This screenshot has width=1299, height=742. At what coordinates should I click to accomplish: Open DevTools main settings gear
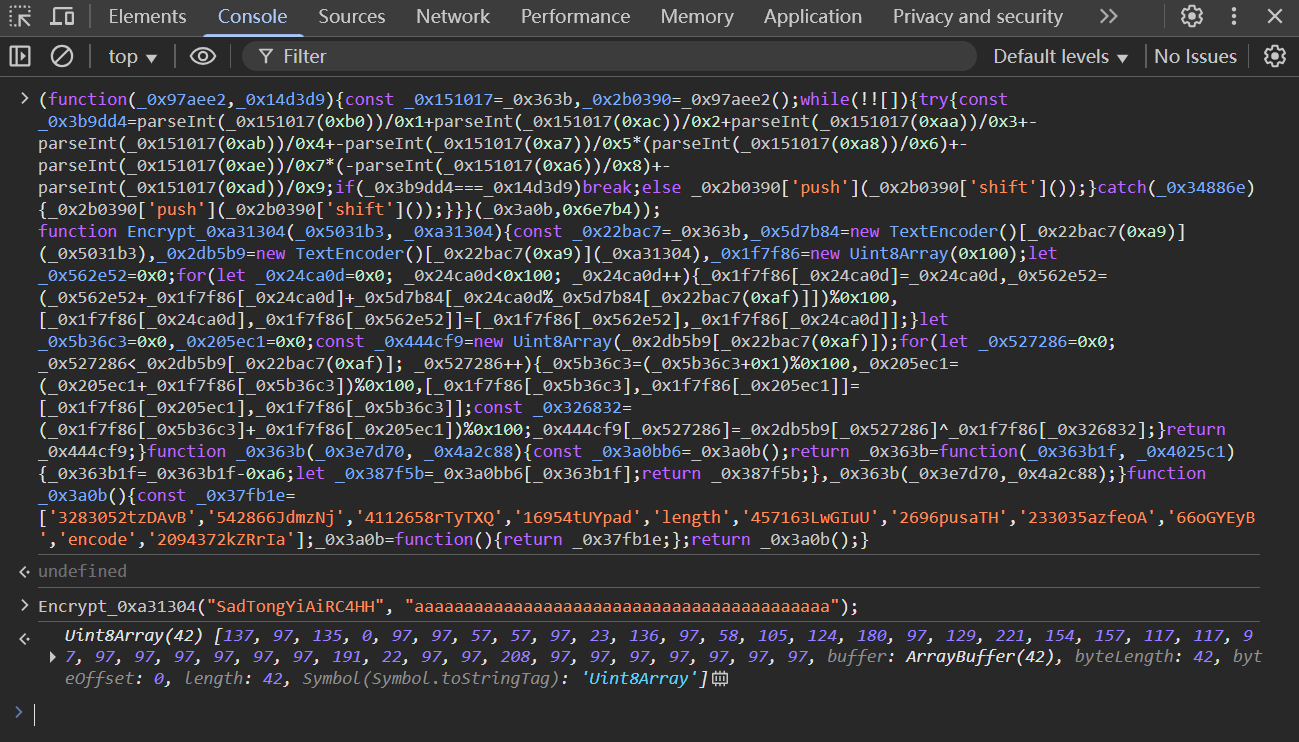[x=1191, y=16]
